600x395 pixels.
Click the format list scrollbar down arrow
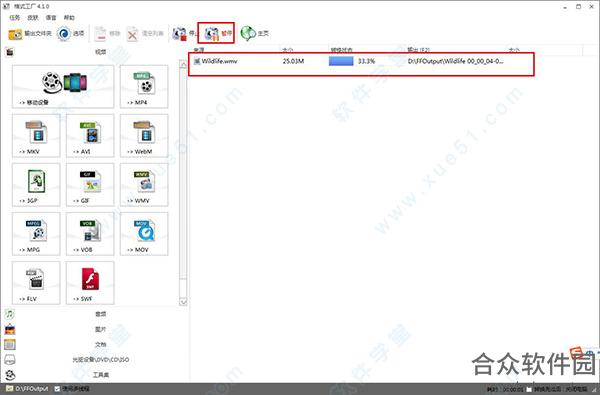(x=183, y=302)
